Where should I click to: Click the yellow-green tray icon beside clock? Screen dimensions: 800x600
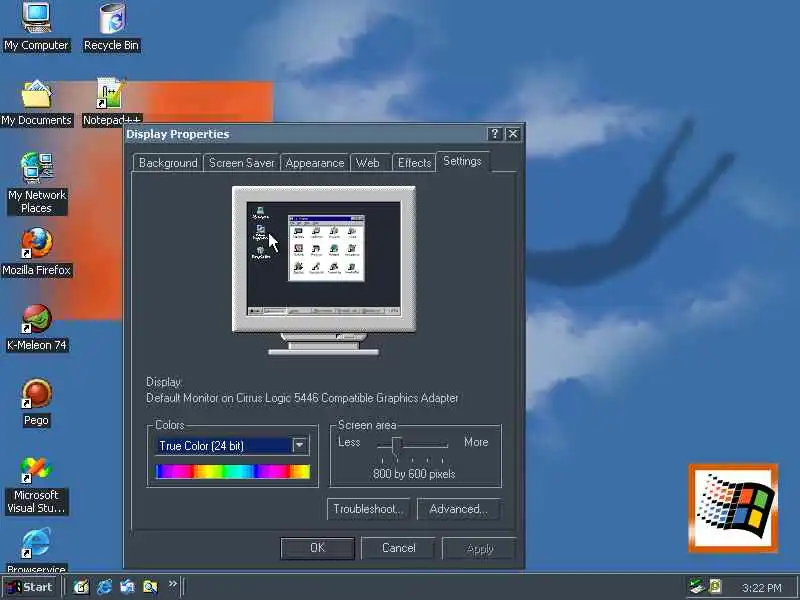pyautogui.click(x=715, y=586)
